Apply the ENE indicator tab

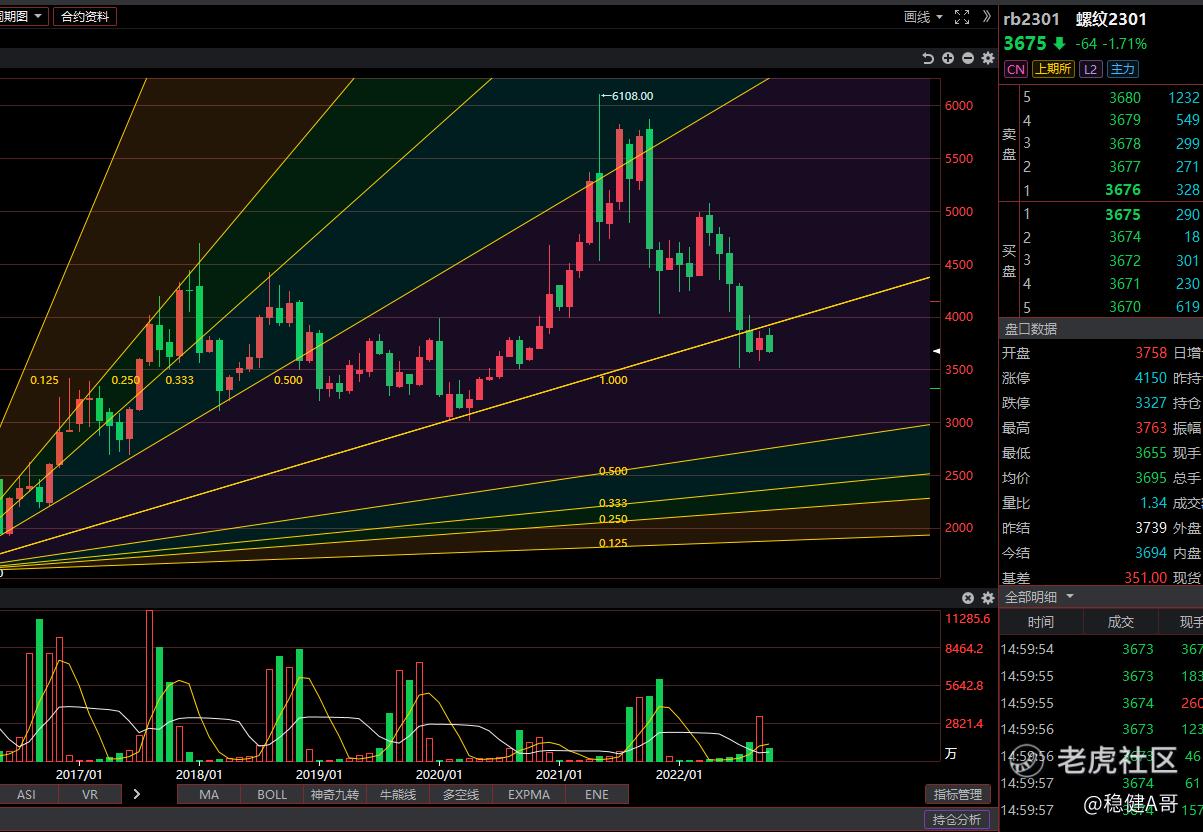(x=597, y=794)
